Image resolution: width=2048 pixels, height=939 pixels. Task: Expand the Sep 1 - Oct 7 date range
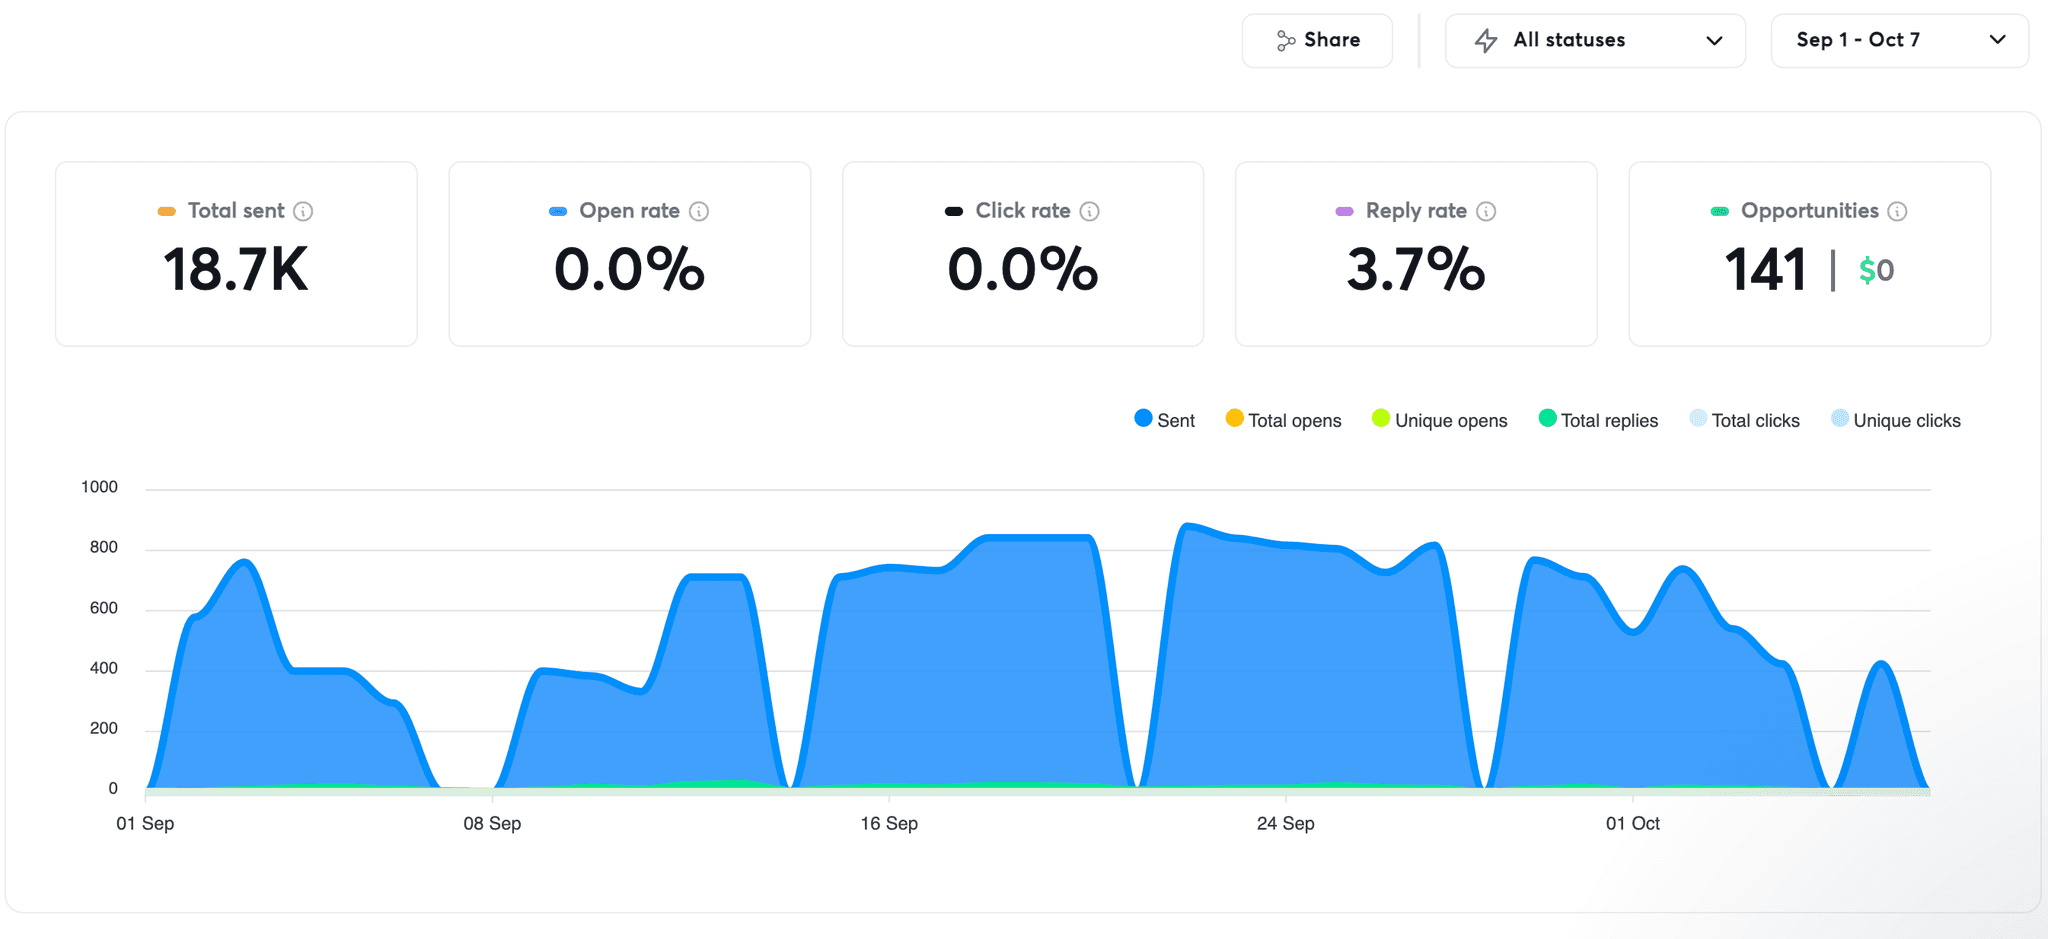tap(1858, 41)
